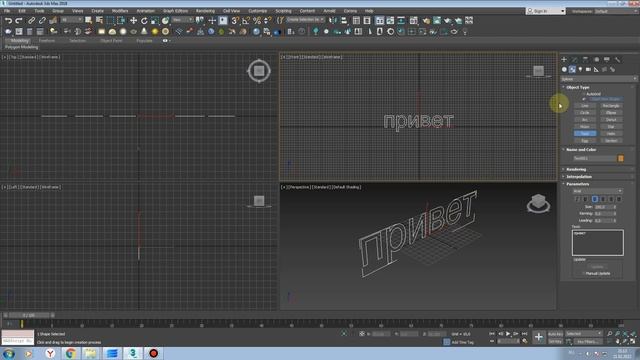
Task: Open Select by Name dialog
Action: coord(99,20)
